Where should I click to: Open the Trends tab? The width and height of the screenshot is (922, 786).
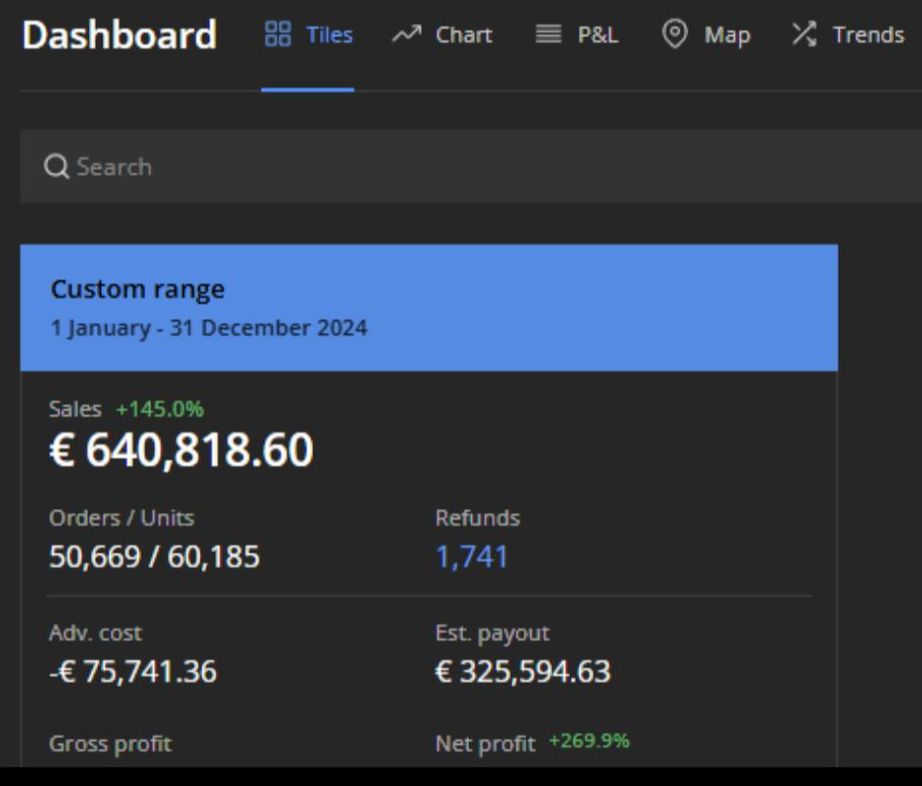[x=847, y=35]
